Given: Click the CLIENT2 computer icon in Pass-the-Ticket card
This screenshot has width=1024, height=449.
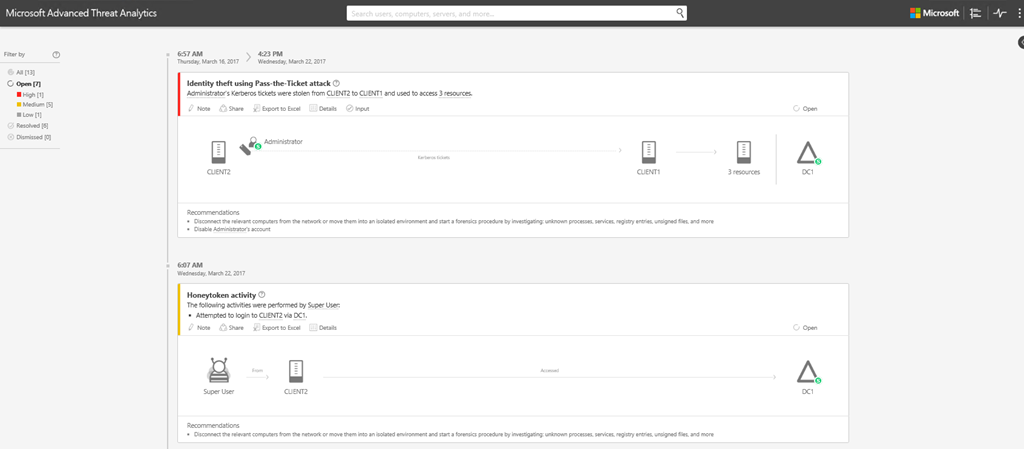Looking at the screenshot, I should [x=219, y=153].
